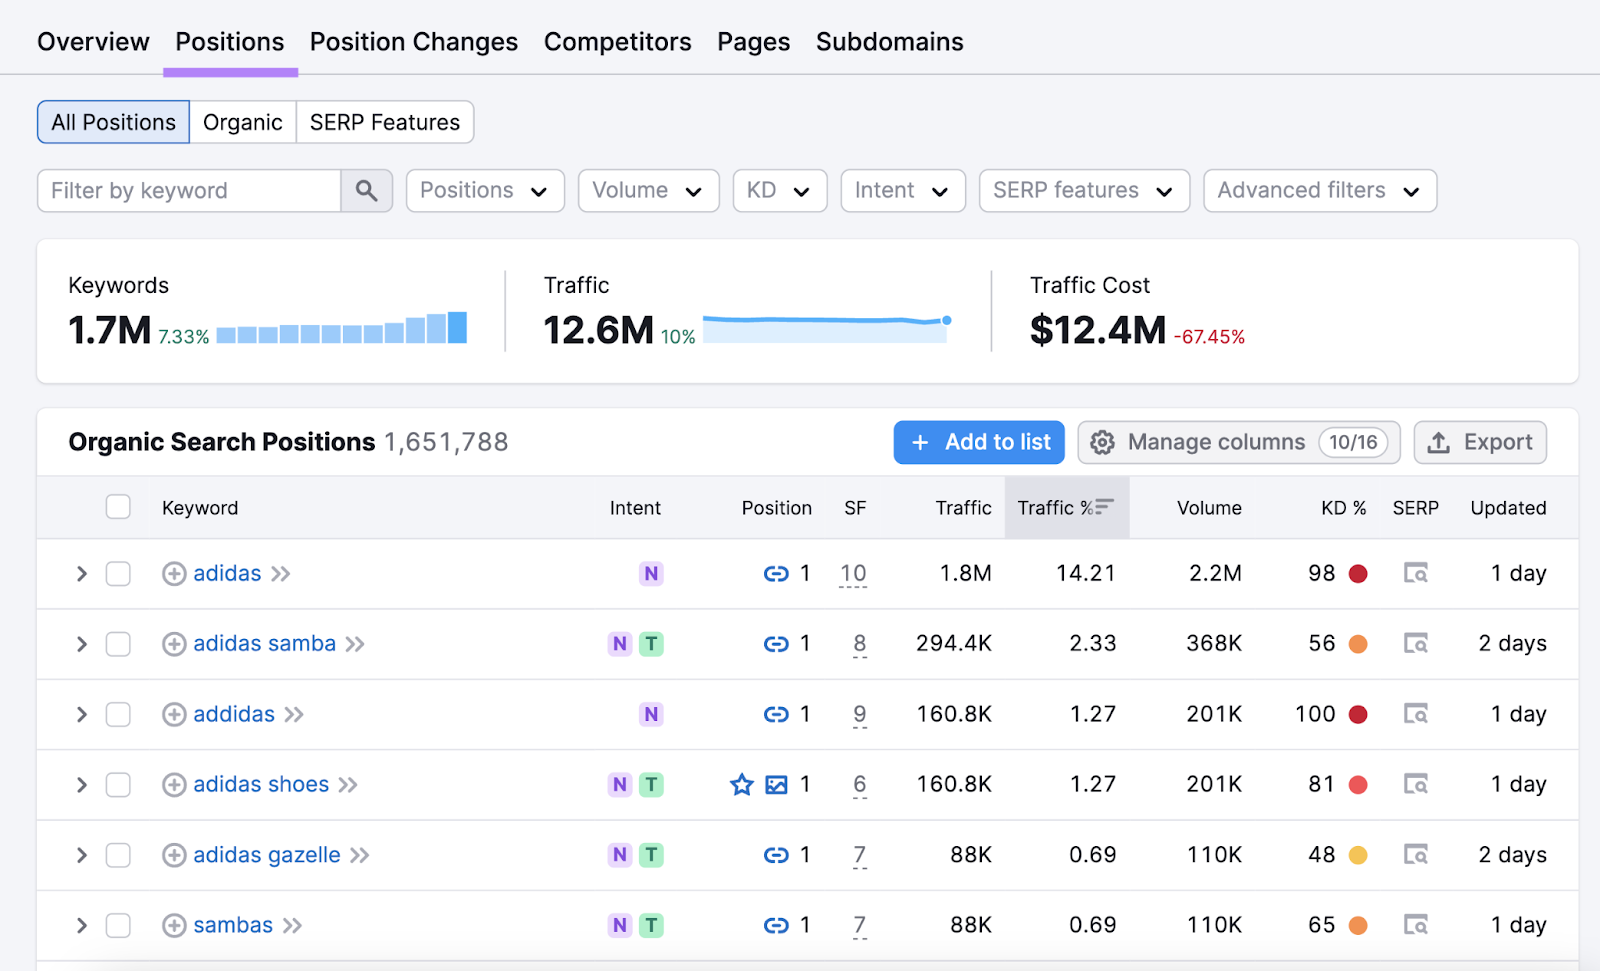Toggle the select-all checkbox in the table header
Viewport: 1600px width, 971px height.
tap(117, 507)
